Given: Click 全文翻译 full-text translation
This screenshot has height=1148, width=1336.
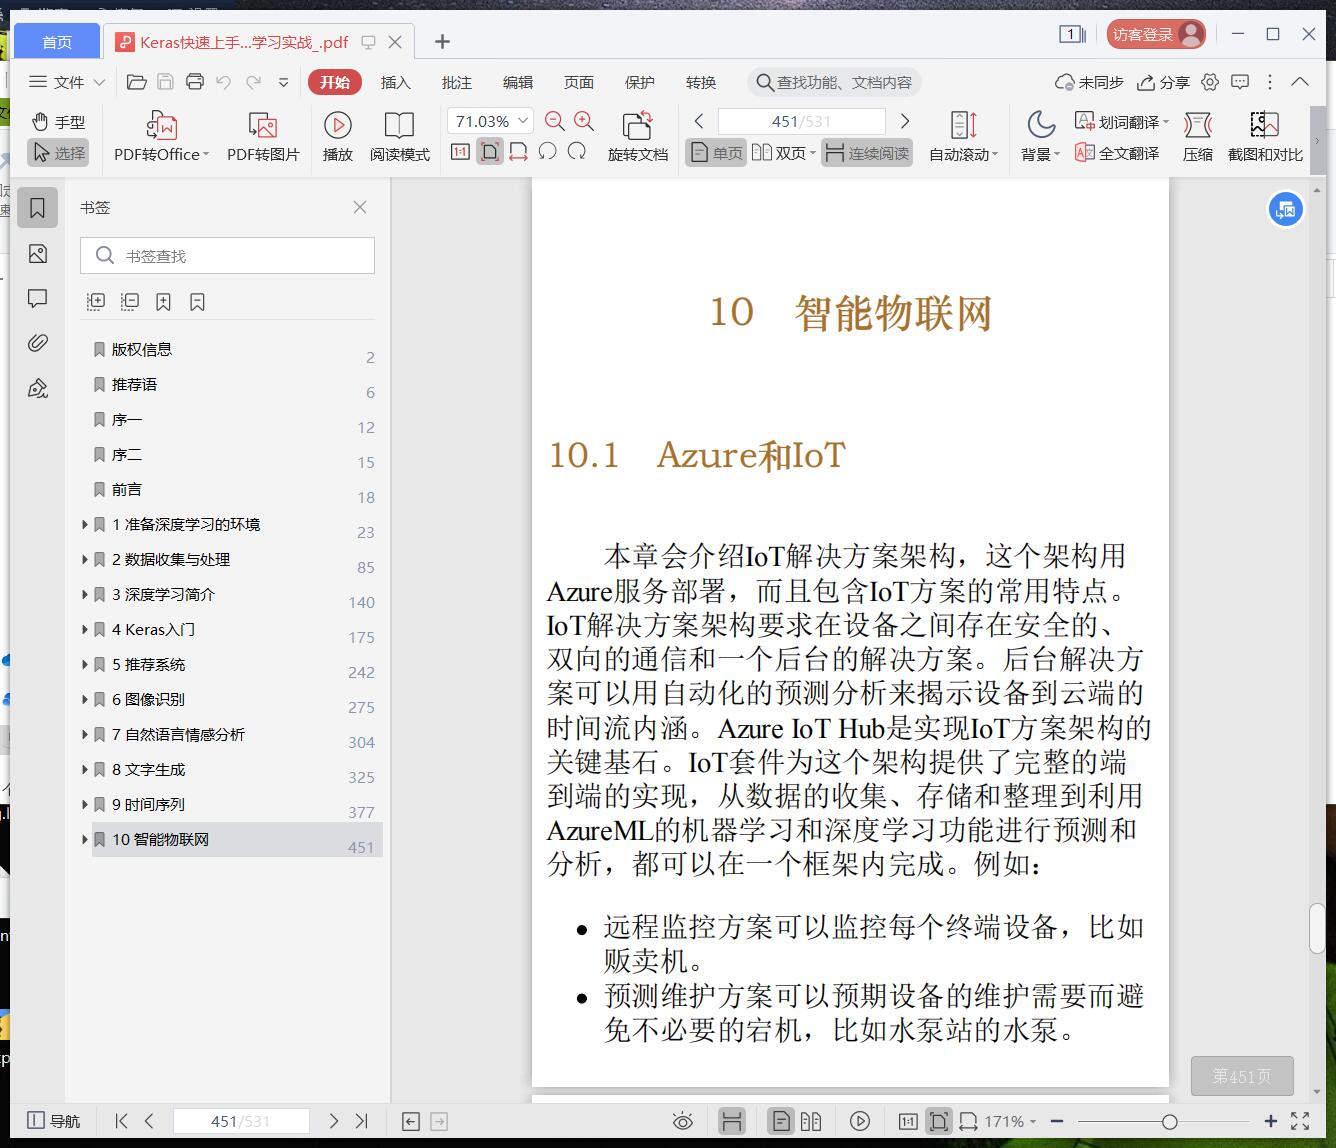Looking at the screenshot, I should point(1117,153).
